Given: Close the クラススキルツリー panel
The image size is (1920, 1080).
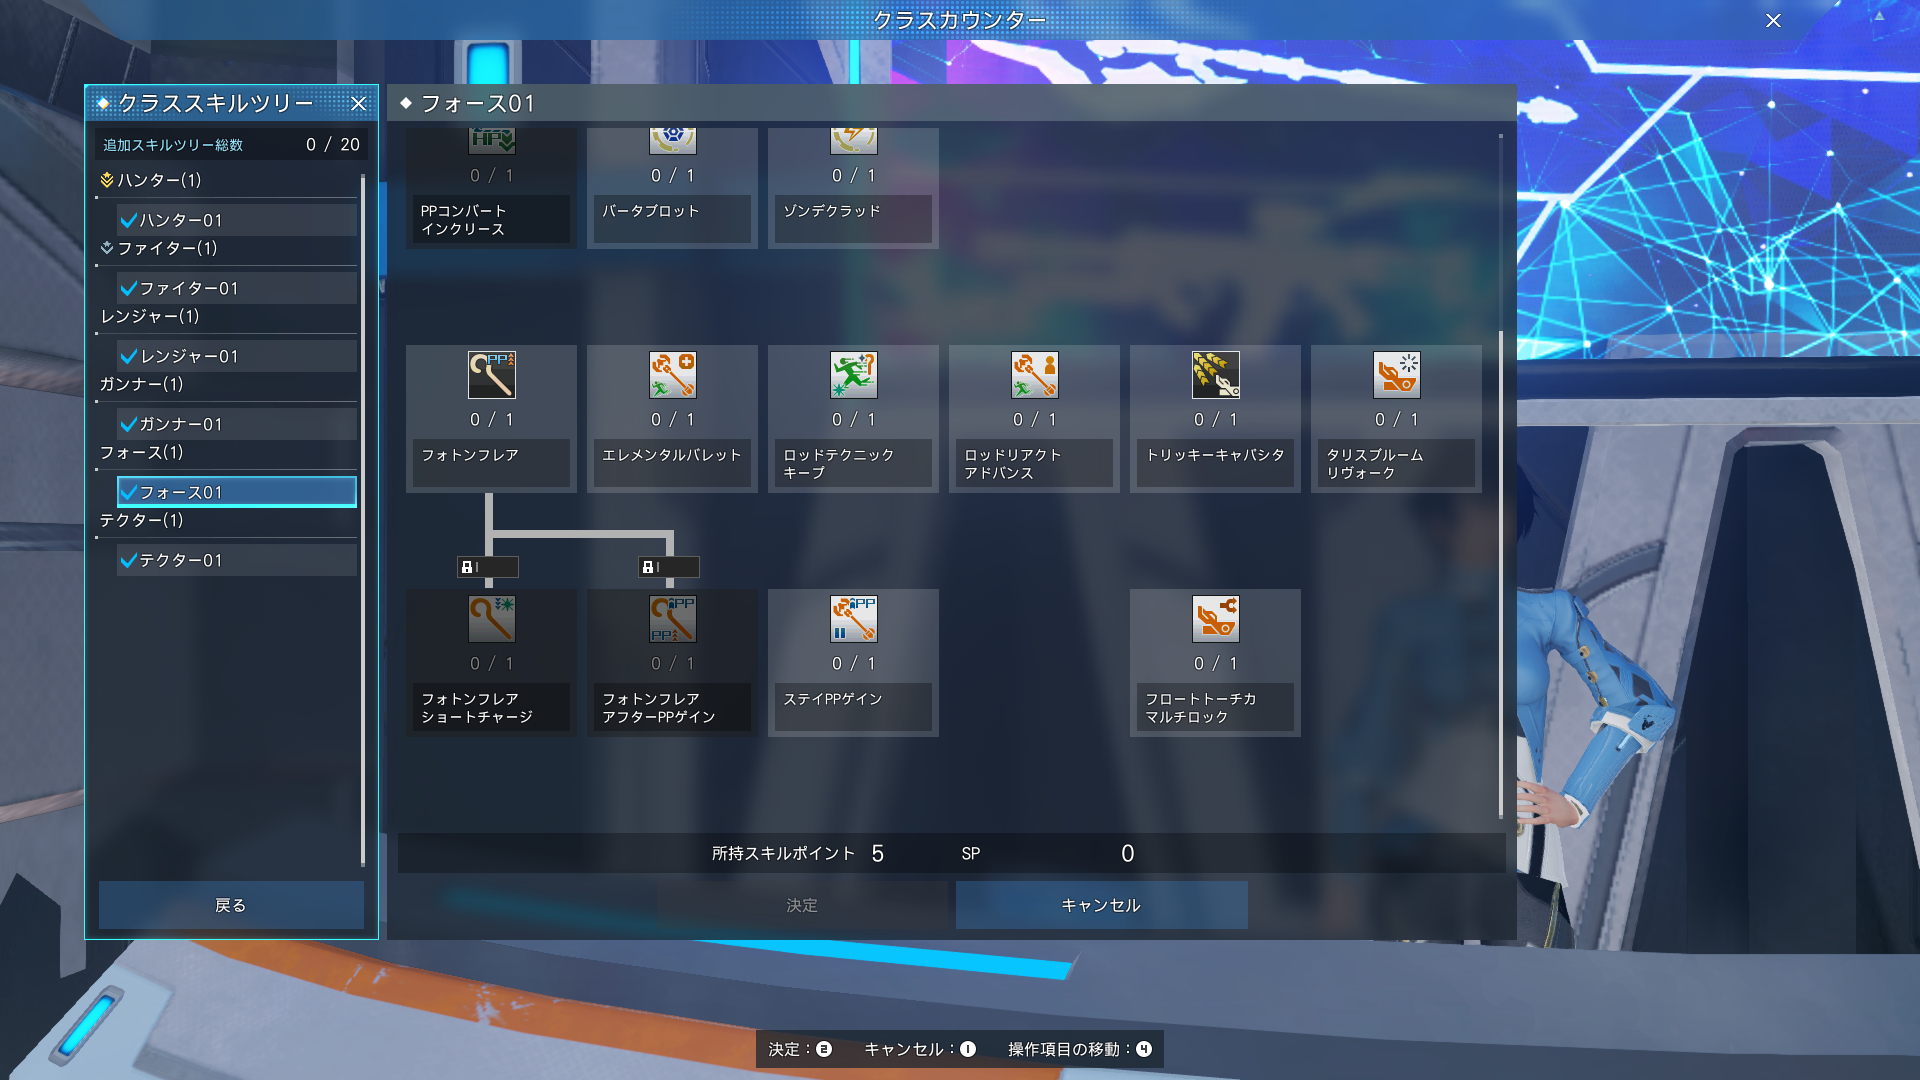Looking at the screenshot, I should [358, 103].
